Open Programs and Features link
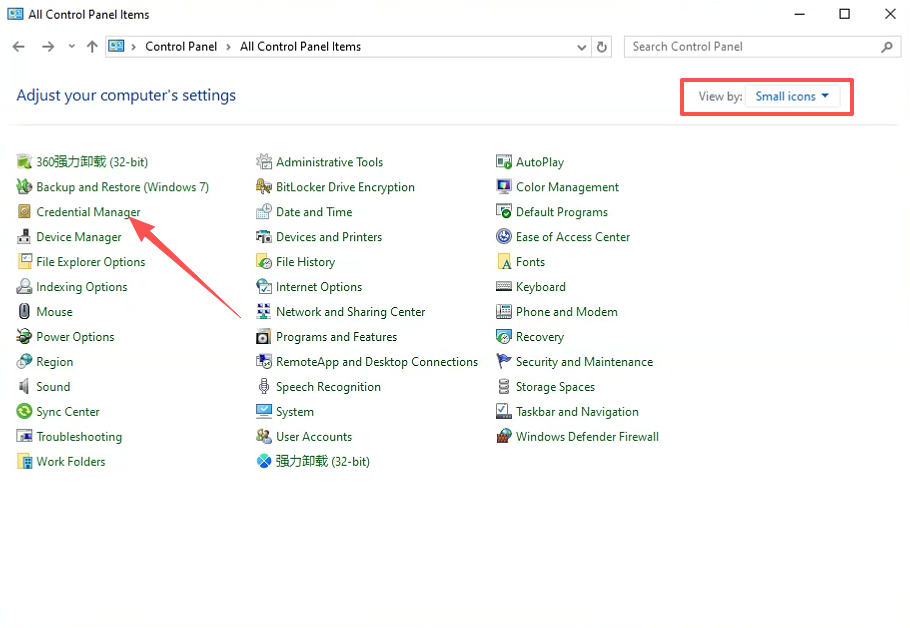The image size is (910, 628). (337, 337)
